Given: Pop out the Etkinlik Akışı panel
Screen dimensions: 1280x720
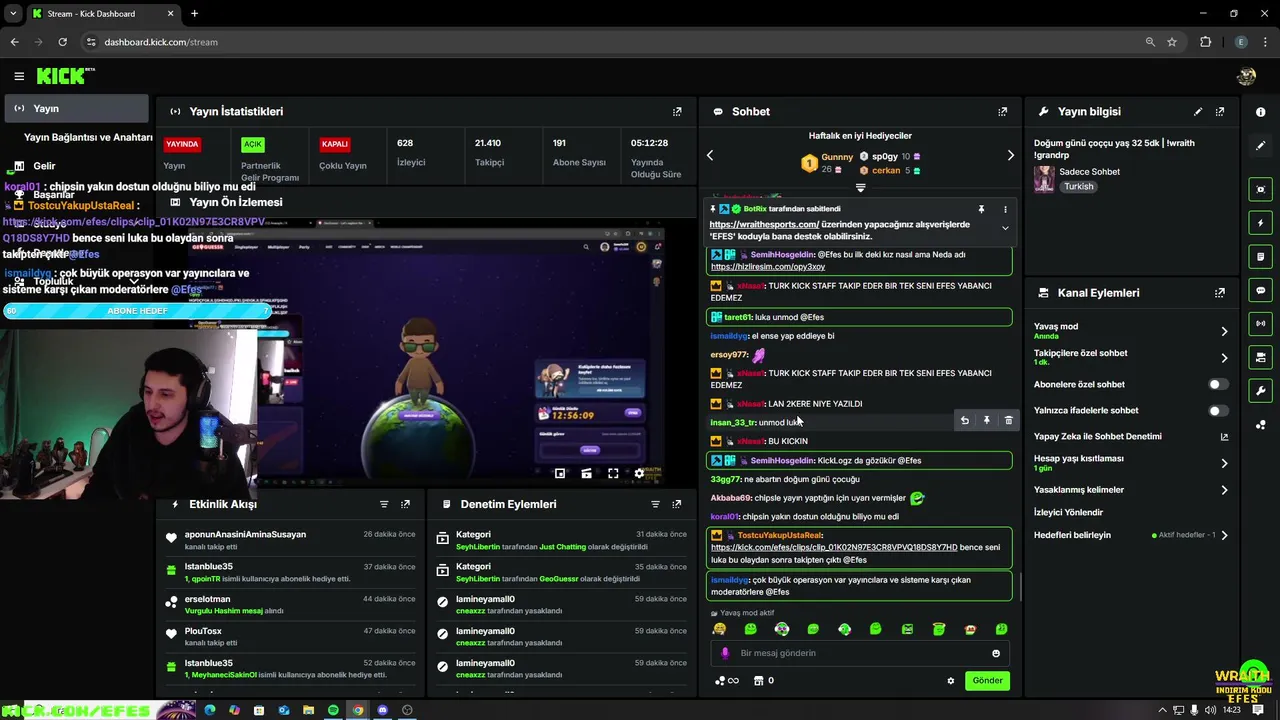Looking at the screenshot, I should click(405, 504).
